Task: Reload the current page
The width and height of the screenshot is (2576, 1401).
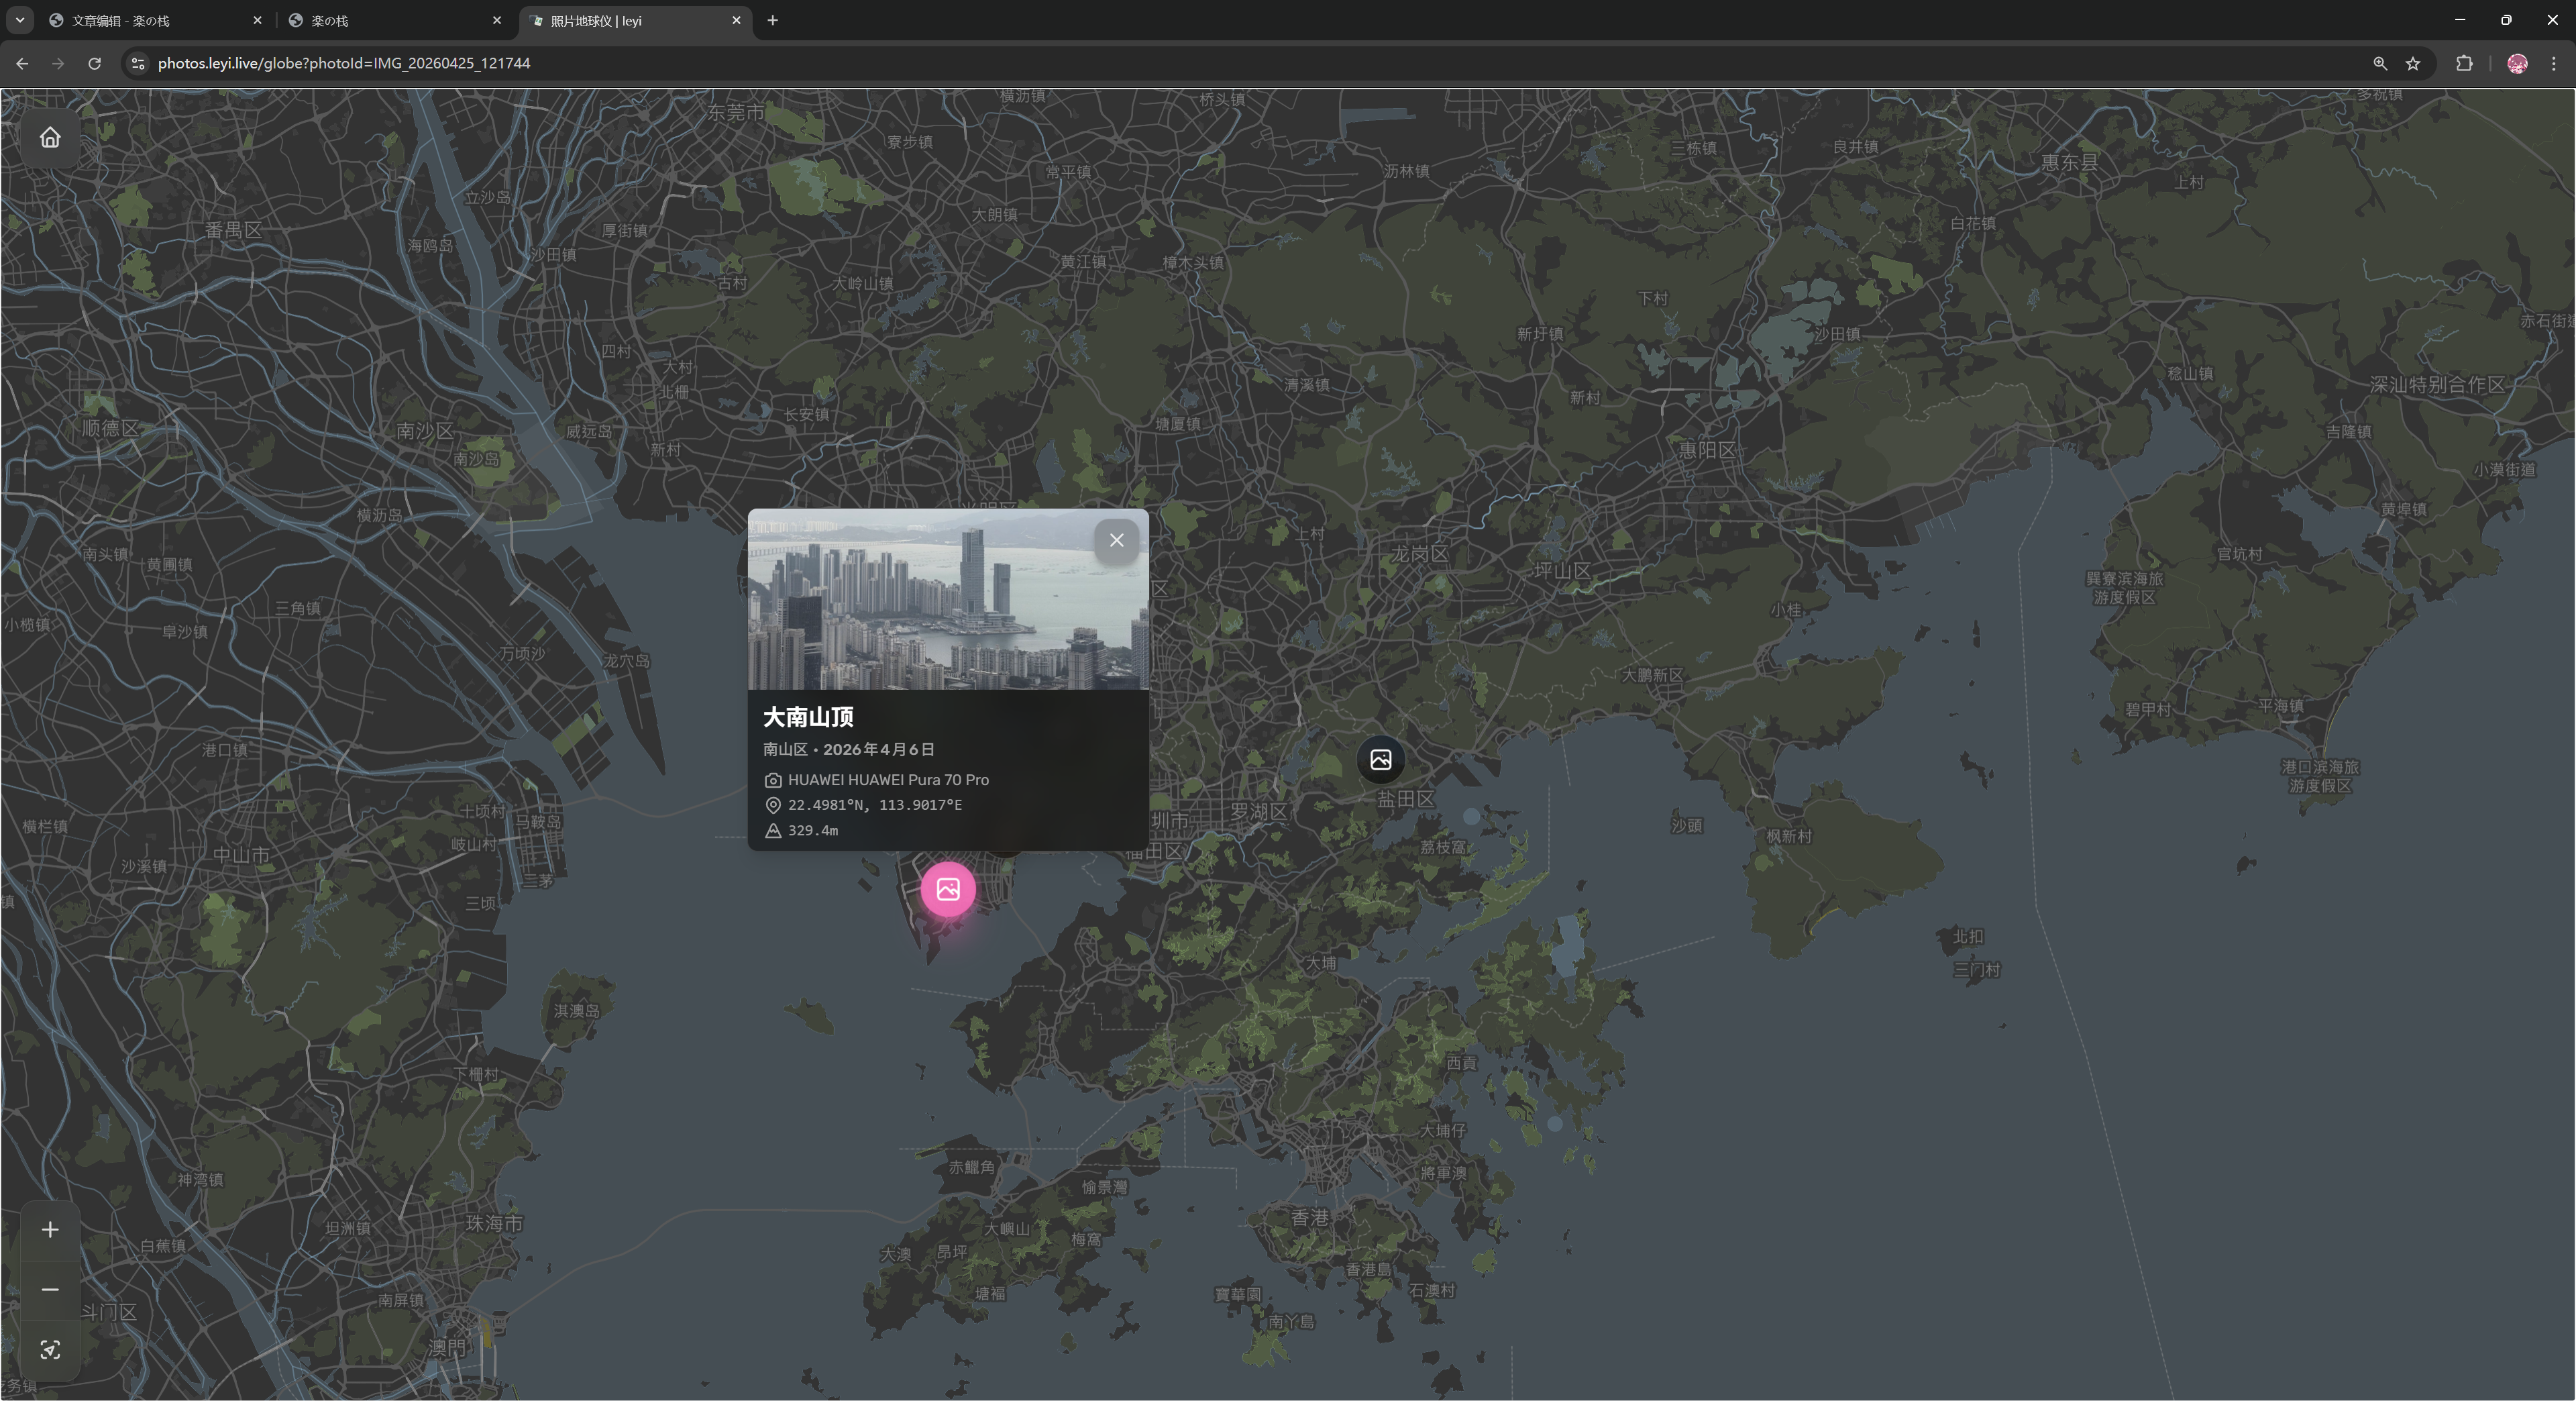Action: pyautogui.click(x=94, y=63)
